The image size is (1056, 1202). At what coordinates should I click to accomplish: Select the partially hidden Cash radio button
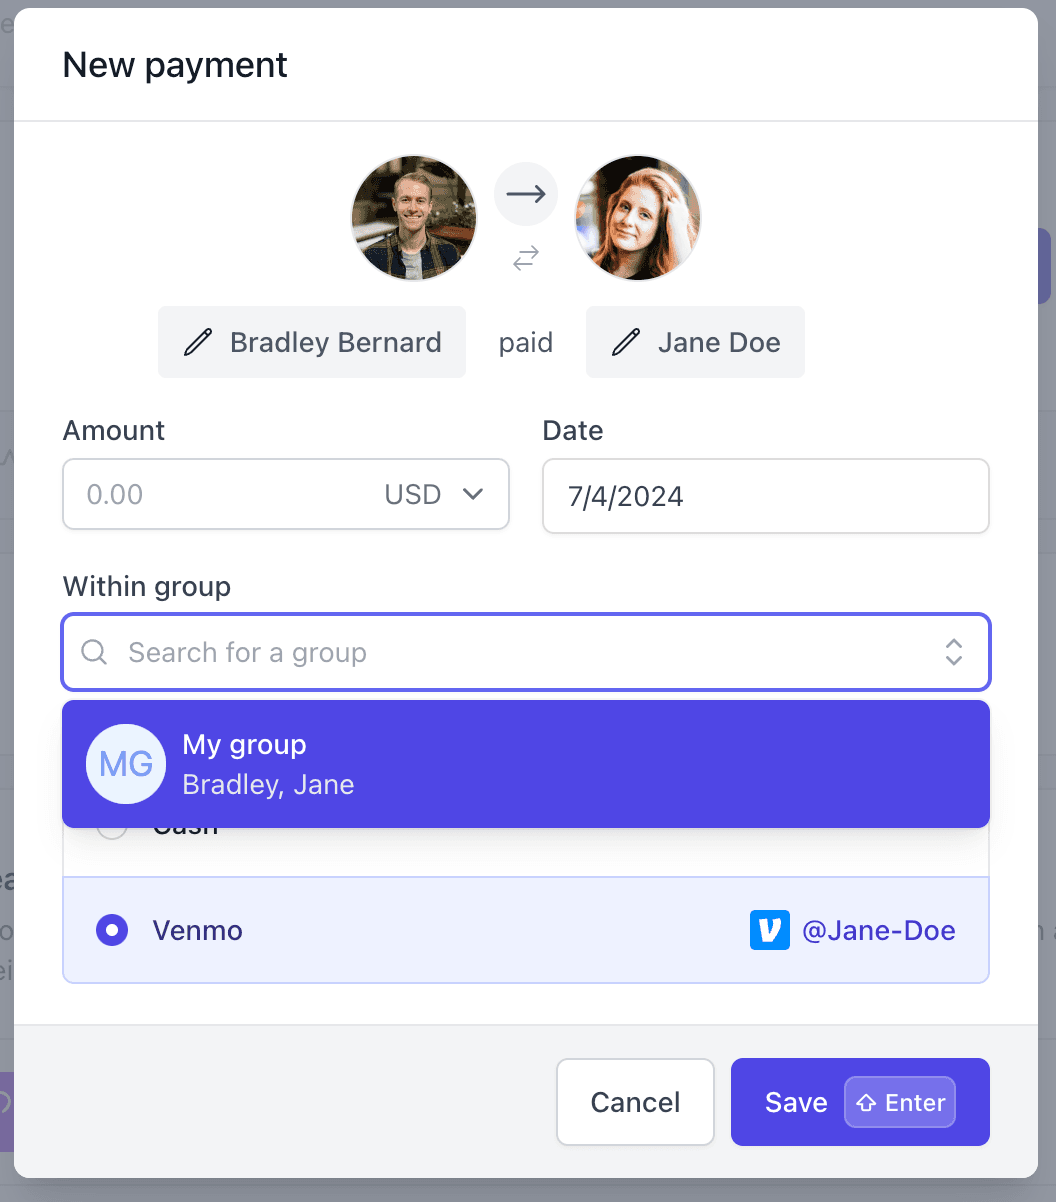click(x=111, y=830)
